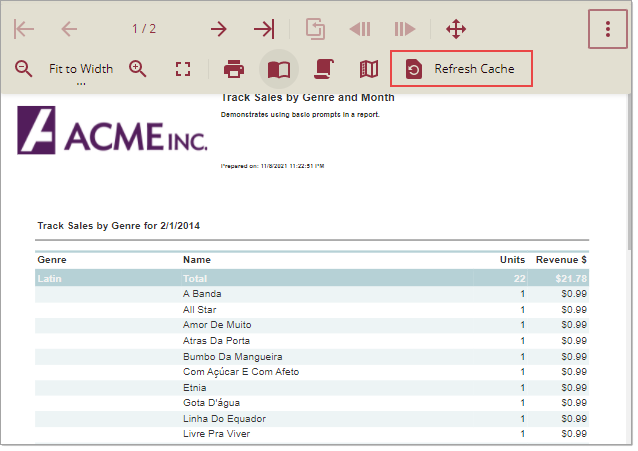Click the Genre column header
The width and height of the screenshot is (638, 451).
pyautogui.click(x=52, y=260)
